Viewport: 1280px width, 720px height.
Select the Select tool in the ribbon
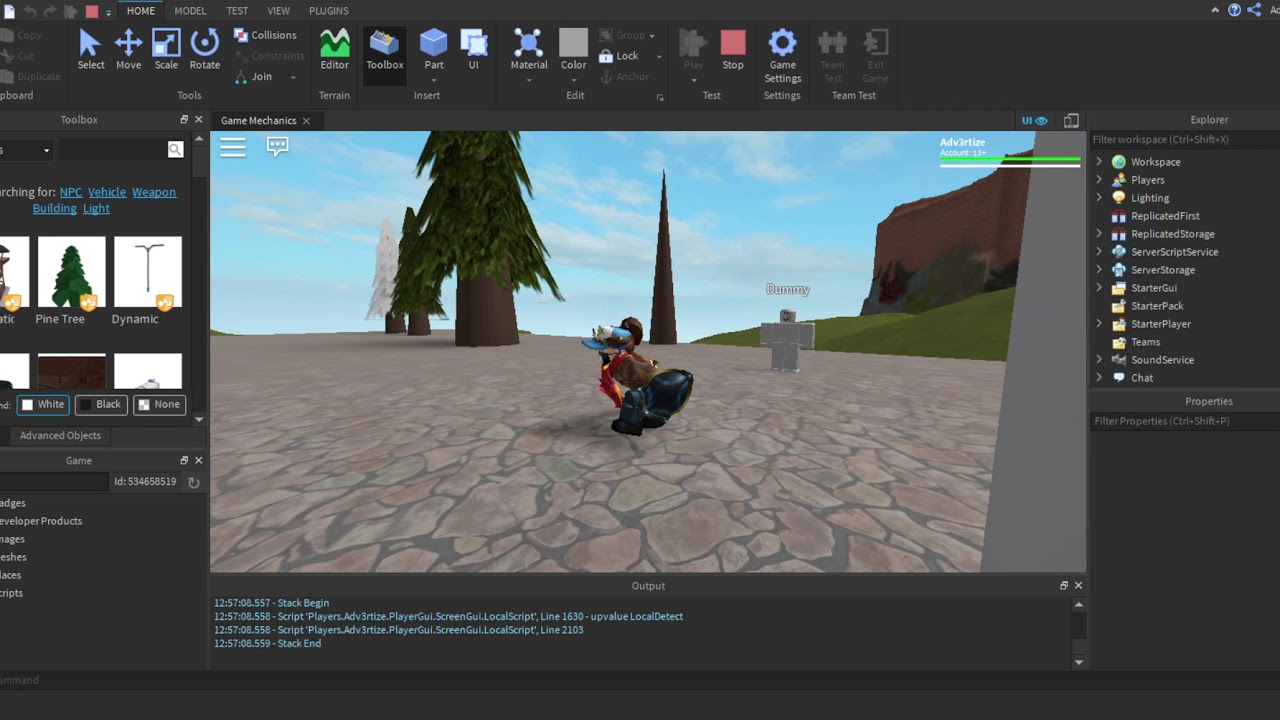click(x=90, y=50)
